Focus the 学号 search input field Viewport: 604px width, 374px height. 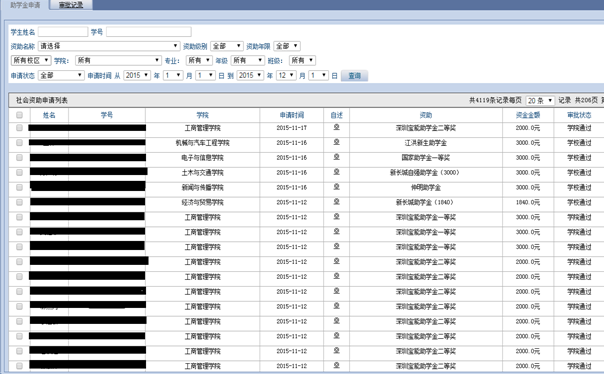click(149, 32)
